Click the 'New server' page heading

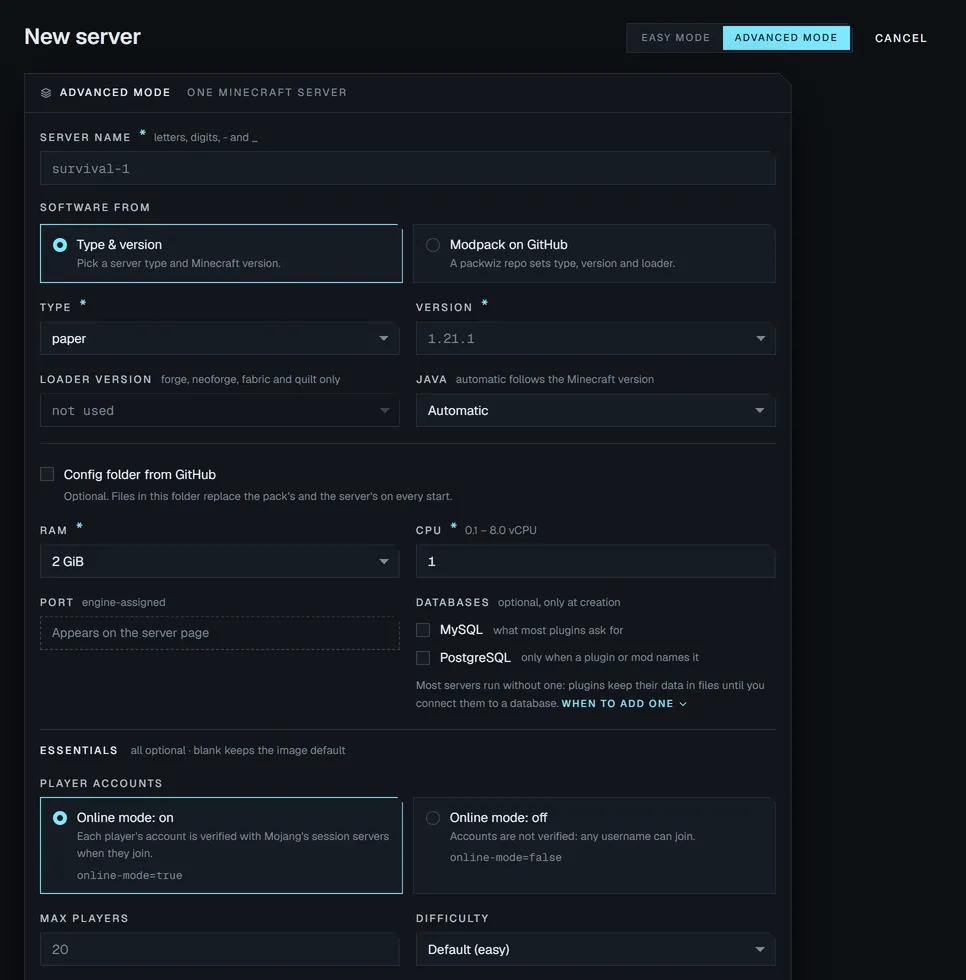[82, 36]
